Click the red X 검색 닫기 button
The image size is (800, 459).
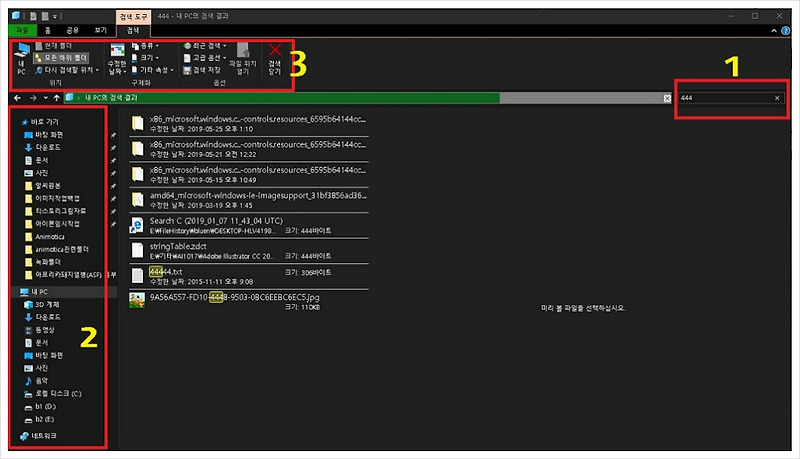pos(275,59)
